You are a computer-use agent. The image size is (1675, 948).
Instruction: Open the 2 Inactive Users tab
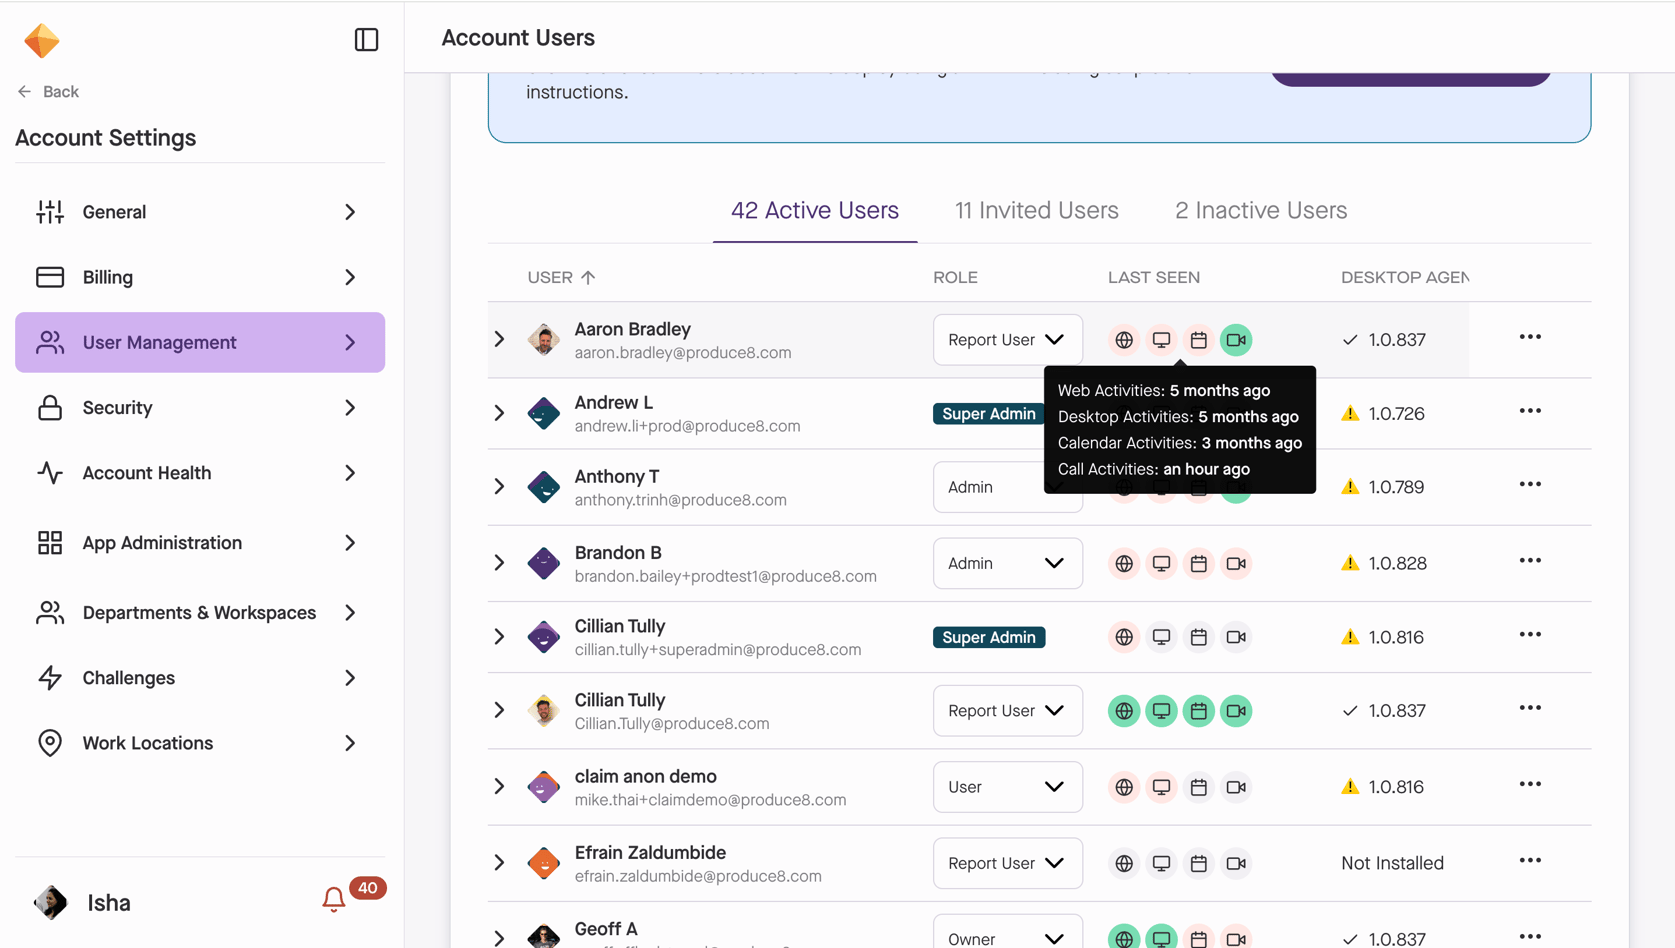[1260, 210]
